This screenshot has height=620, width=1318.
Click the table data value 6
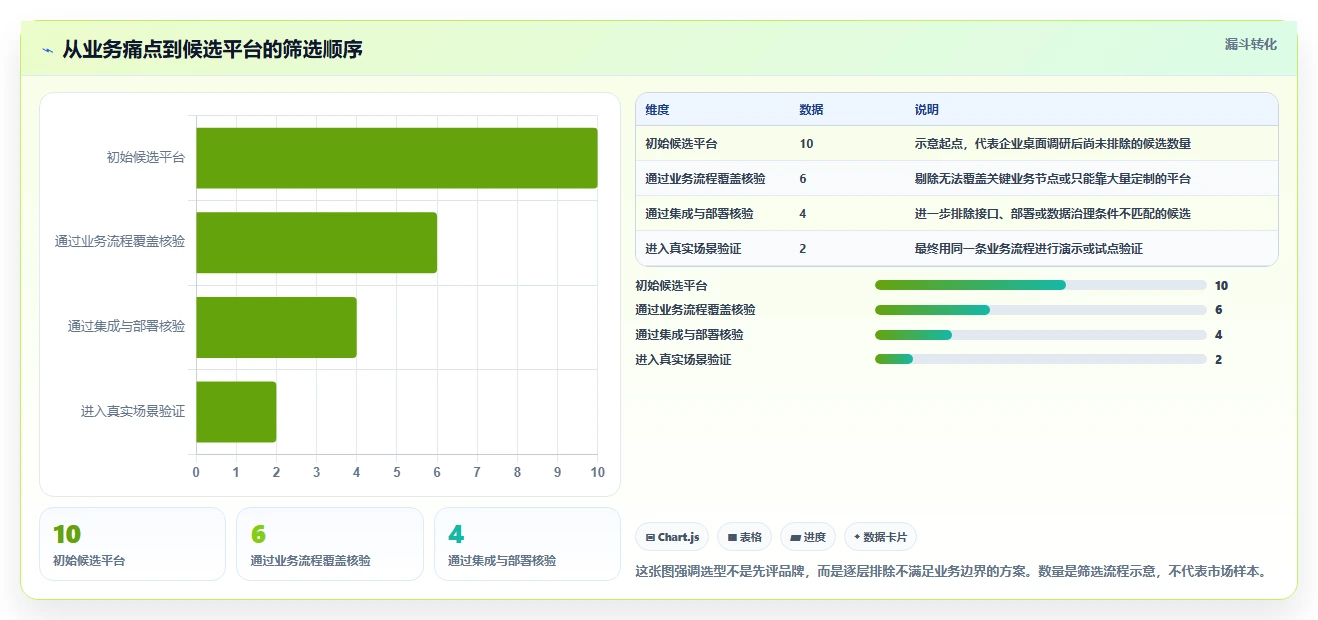coord(803,179)
